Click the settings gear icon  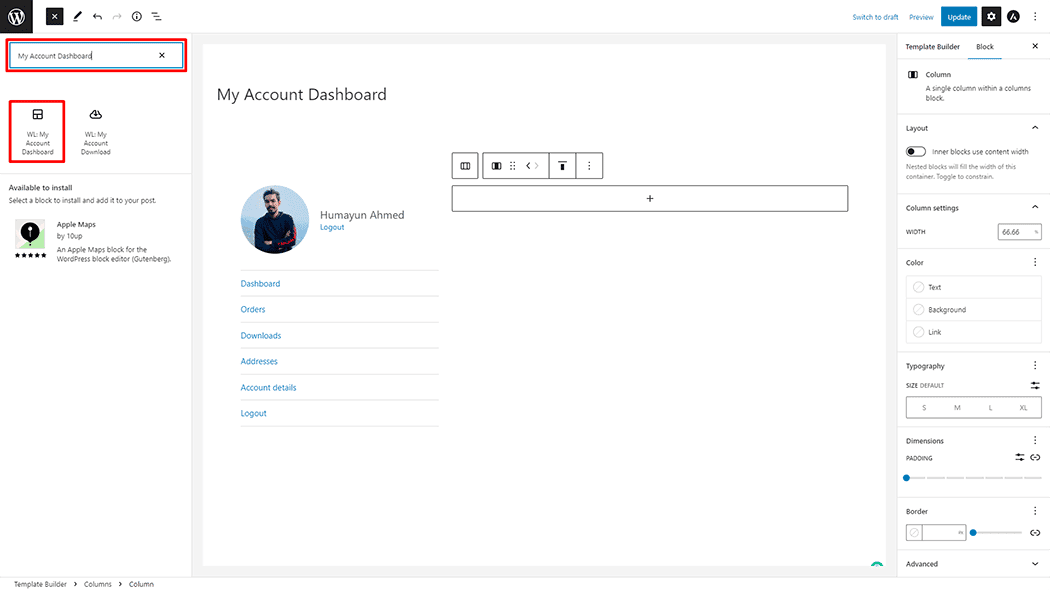(991, 17)
